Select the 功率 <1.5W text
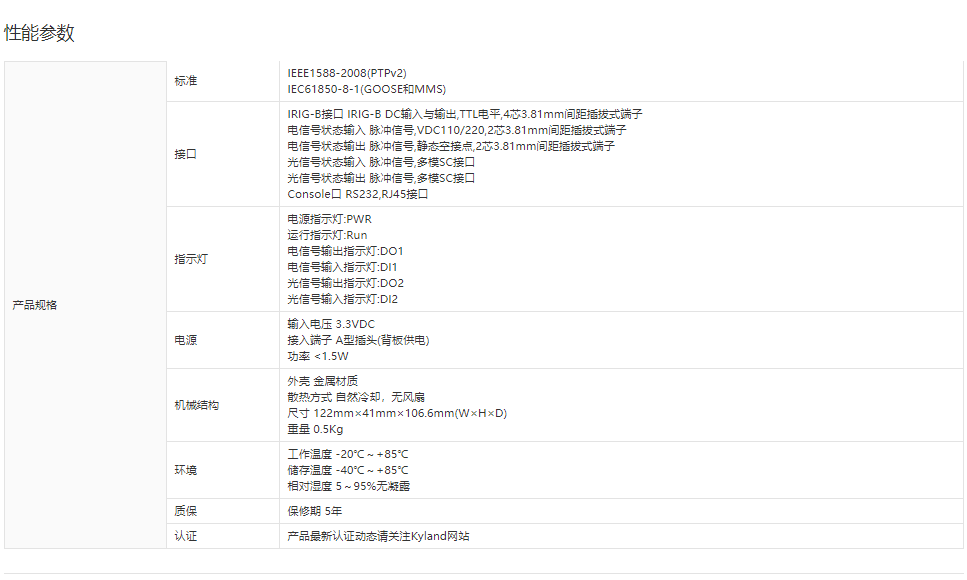Image resolution: width=967 pixels, height=580 pixels. pyautogui.click(x=318, y=356)
